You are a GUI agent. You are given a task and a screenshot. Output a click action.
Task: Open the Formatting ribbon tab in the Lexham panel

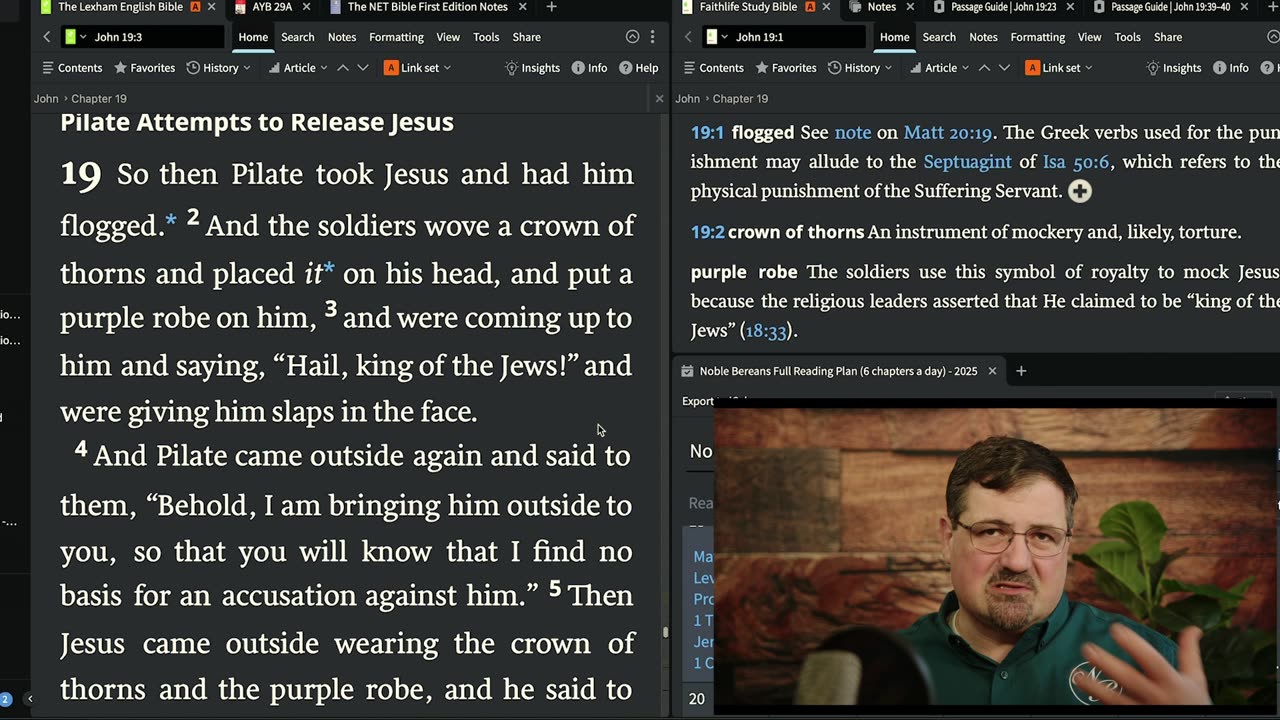[396, 37]
